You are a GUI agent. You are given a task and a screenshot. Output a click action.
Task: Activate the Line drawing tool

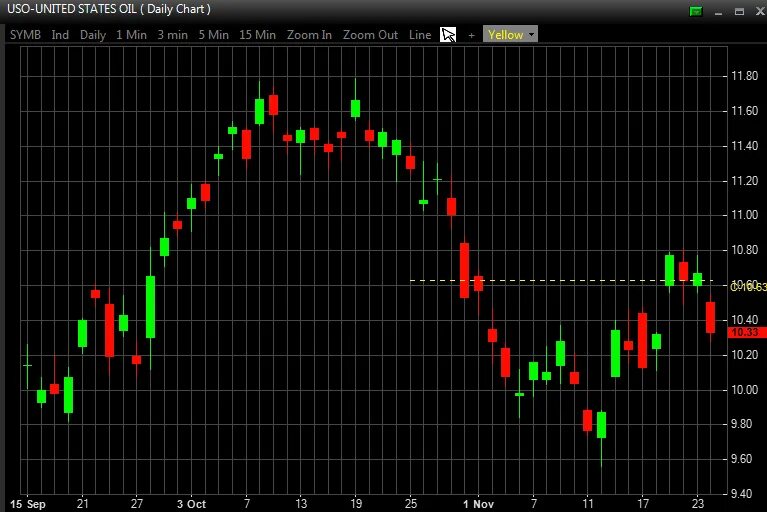420,35
